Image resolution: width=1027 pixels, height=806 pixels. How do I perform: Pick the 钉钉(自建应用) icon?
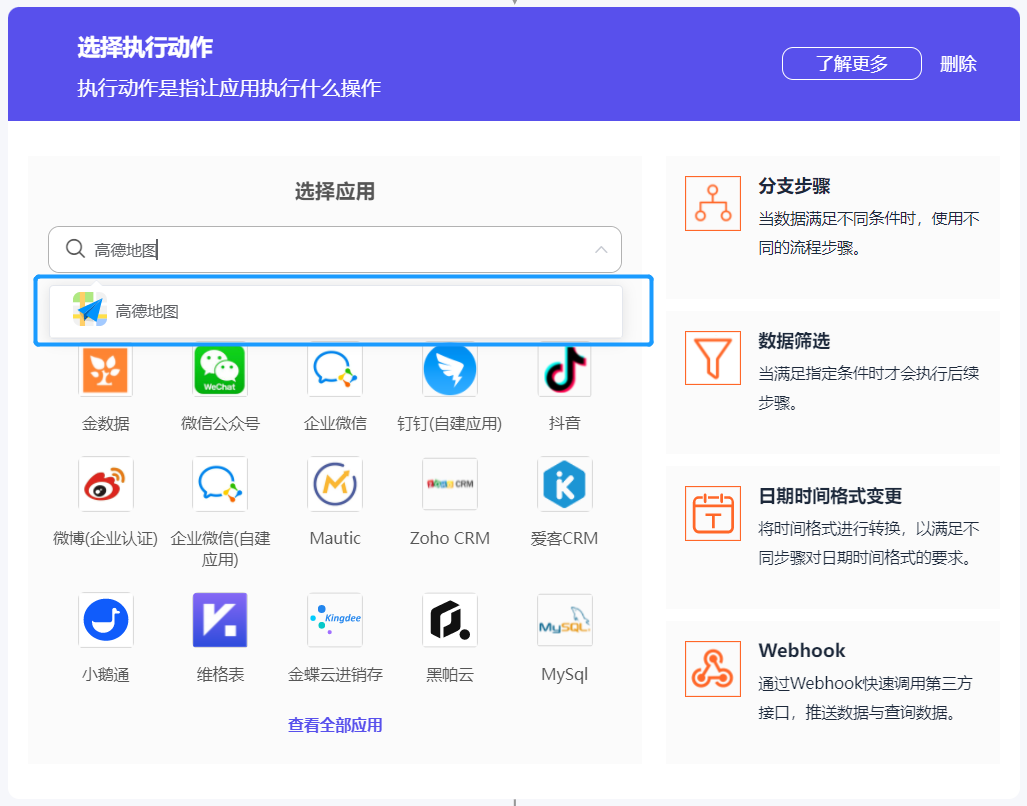[x=450, y=369]
